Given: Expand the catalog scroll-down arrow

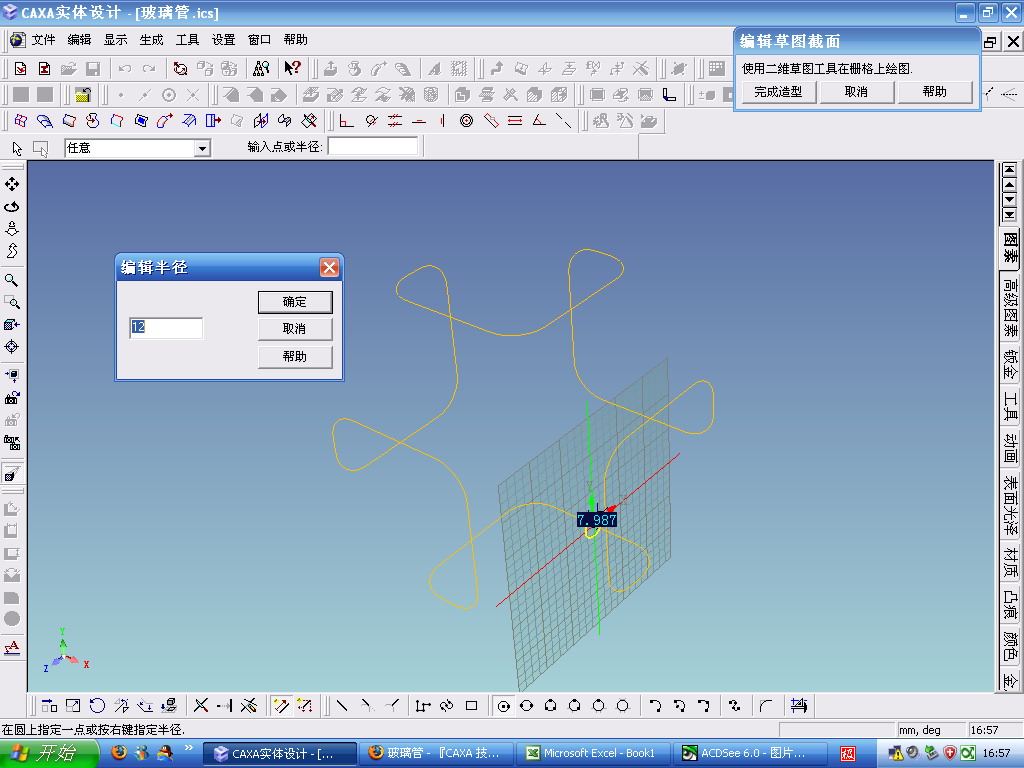Looking at the screenshot, I should click(x=1010, y=200).
